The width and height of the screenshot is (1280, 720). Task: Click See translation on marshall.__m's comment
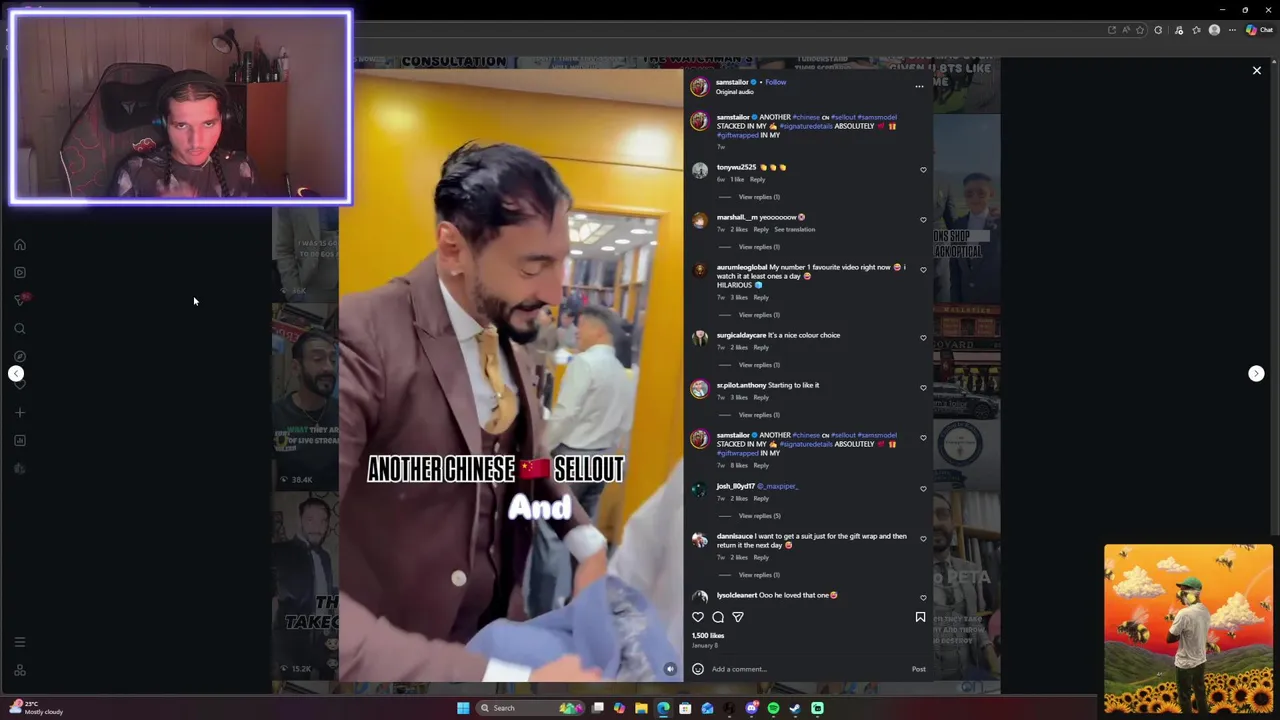[x=794, y=229]
